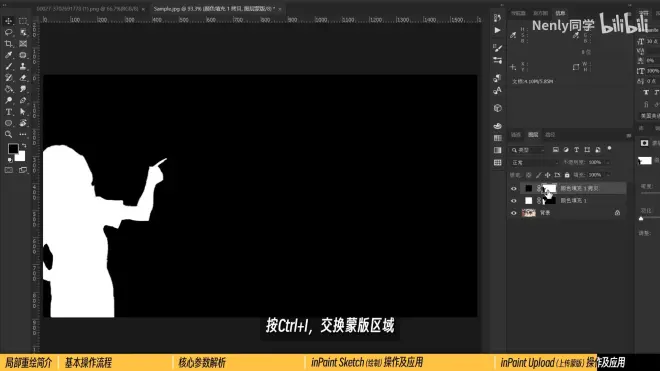Screen dimensions: 660x371
Task: Select the Eyedropper tool in toolbar
Action: 8,55
